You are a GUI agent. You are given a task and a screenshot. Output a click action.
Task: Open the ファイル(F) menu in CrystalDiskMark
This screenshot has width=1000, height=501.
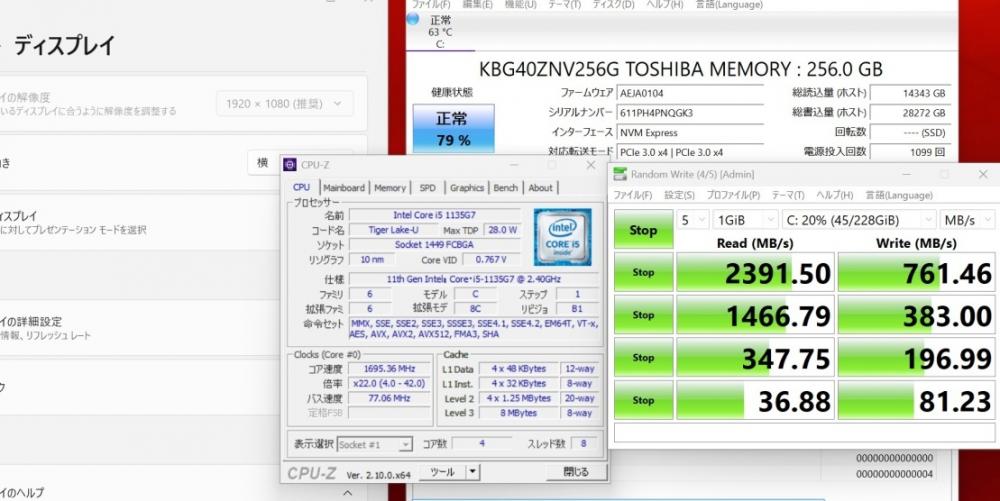tap(633, 195)
